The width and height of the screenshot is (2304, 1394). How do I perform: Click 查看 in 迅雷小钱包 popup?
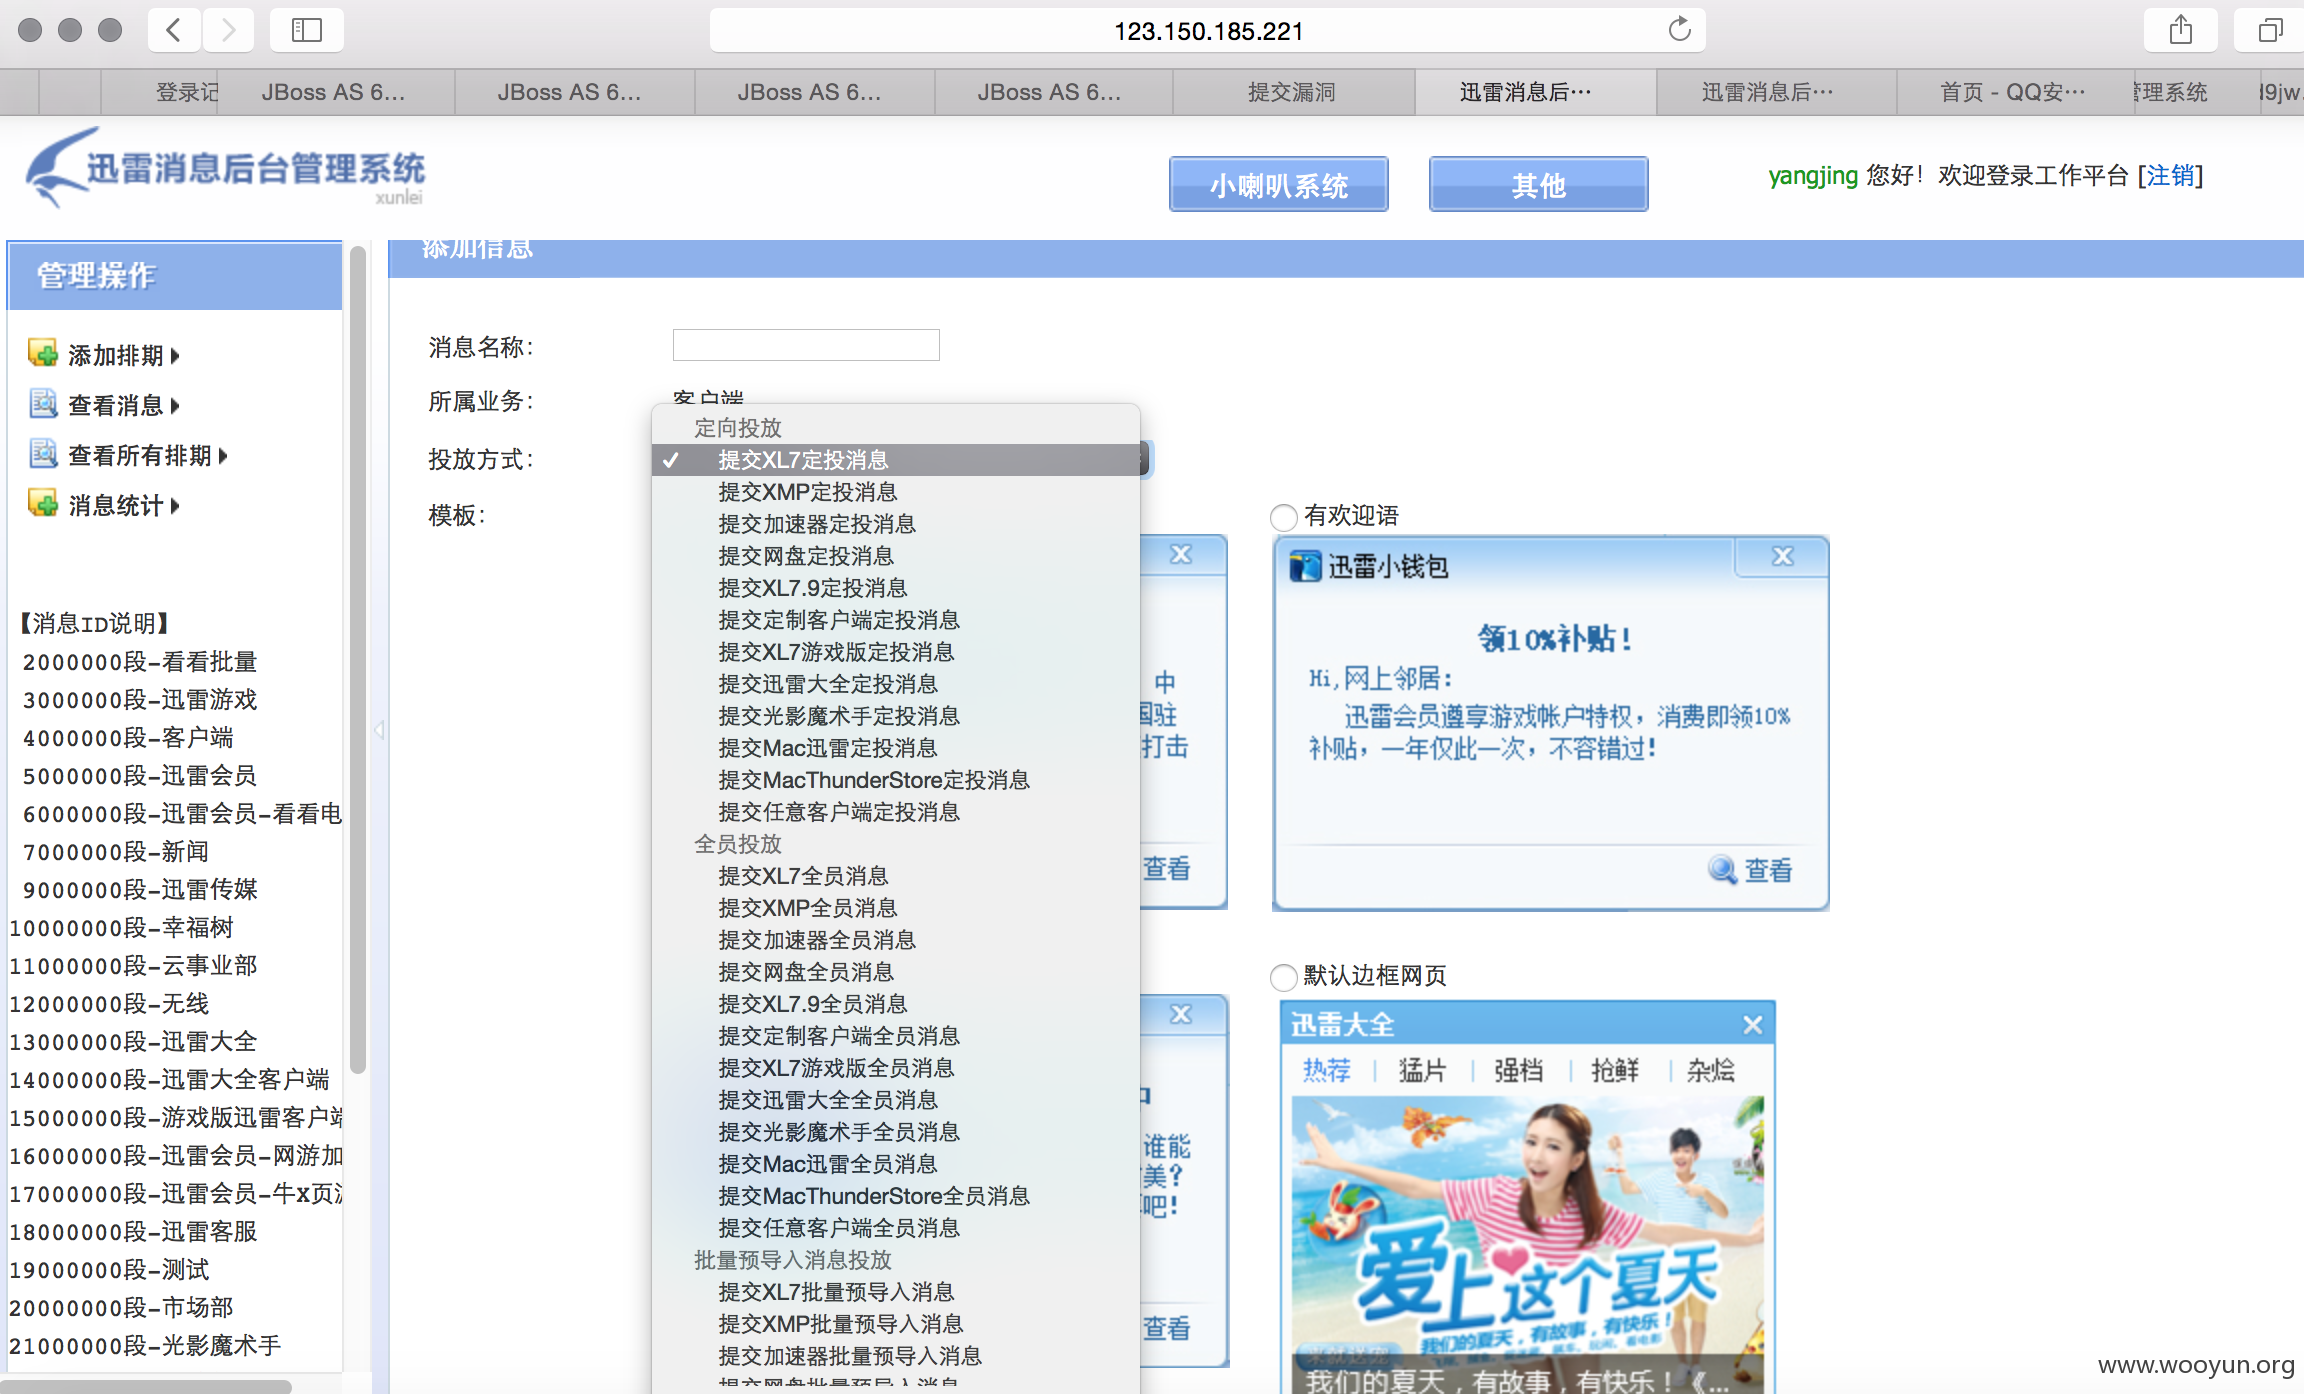tap(1768, 870)
